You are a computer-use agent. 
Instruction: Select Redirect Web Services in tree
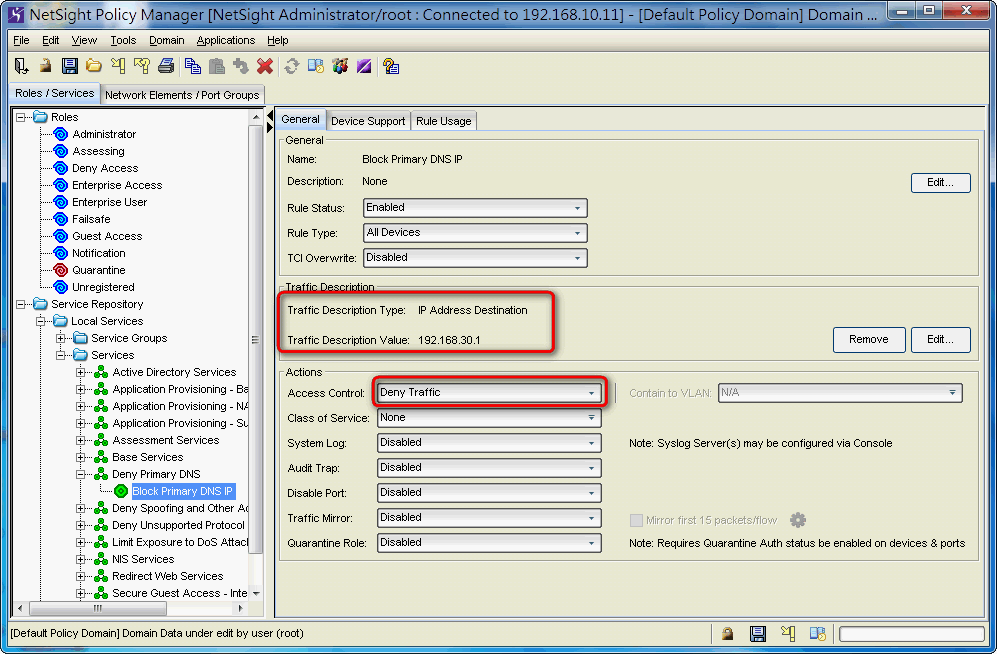(x=168, y=576)
